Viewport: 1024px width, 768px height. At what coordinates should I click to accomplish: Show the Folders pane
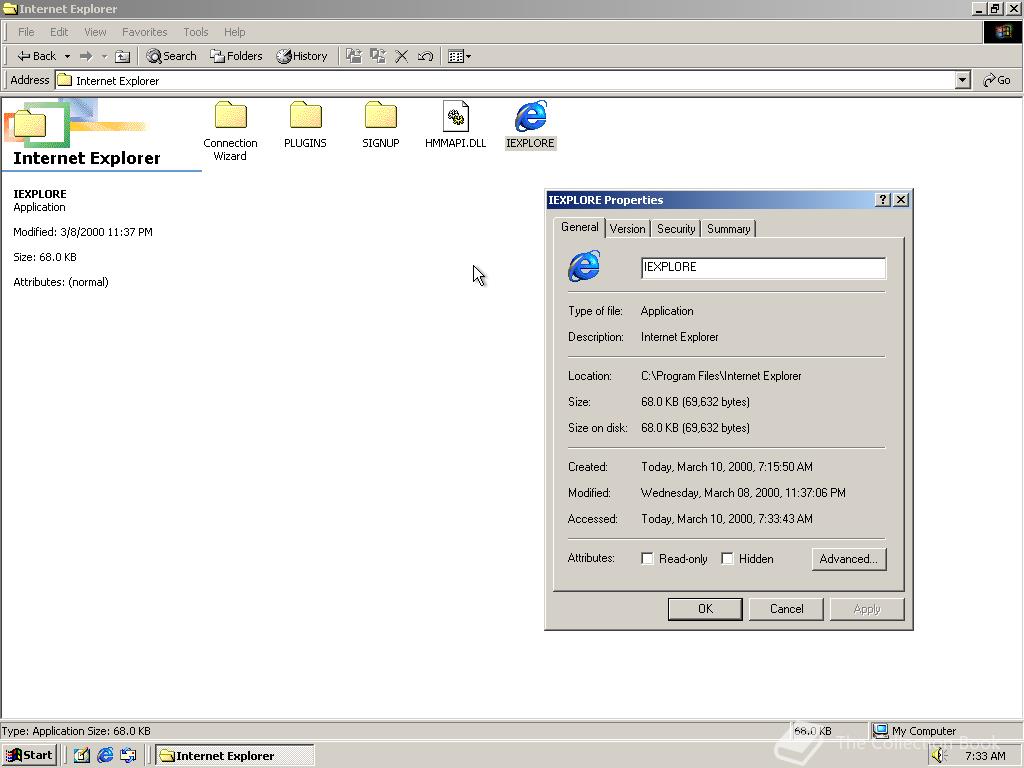pos(236,56)
